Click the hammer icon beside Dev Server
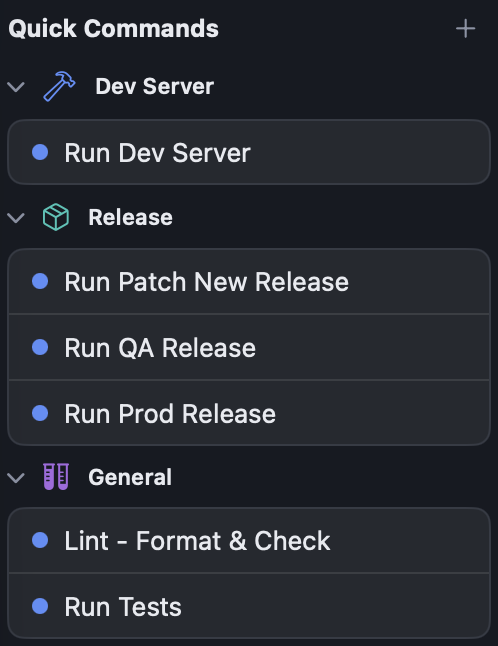Viewport: 498px width, 646px height. pos(59,86)
